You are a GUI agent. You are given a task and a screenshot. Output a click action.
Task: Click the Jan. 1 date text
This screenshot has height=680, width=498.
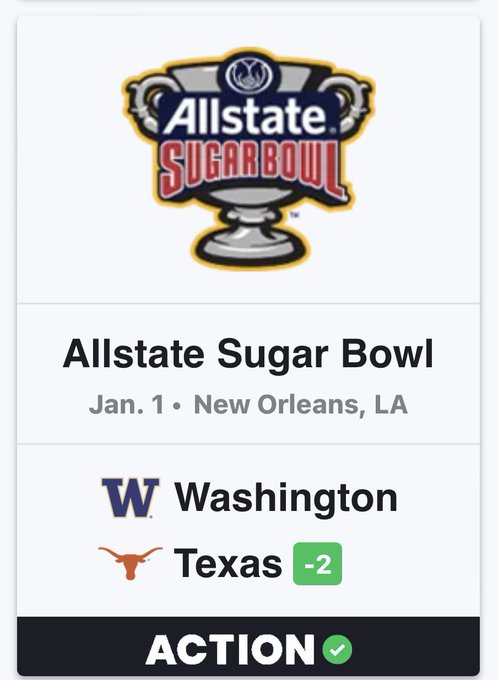126,405
